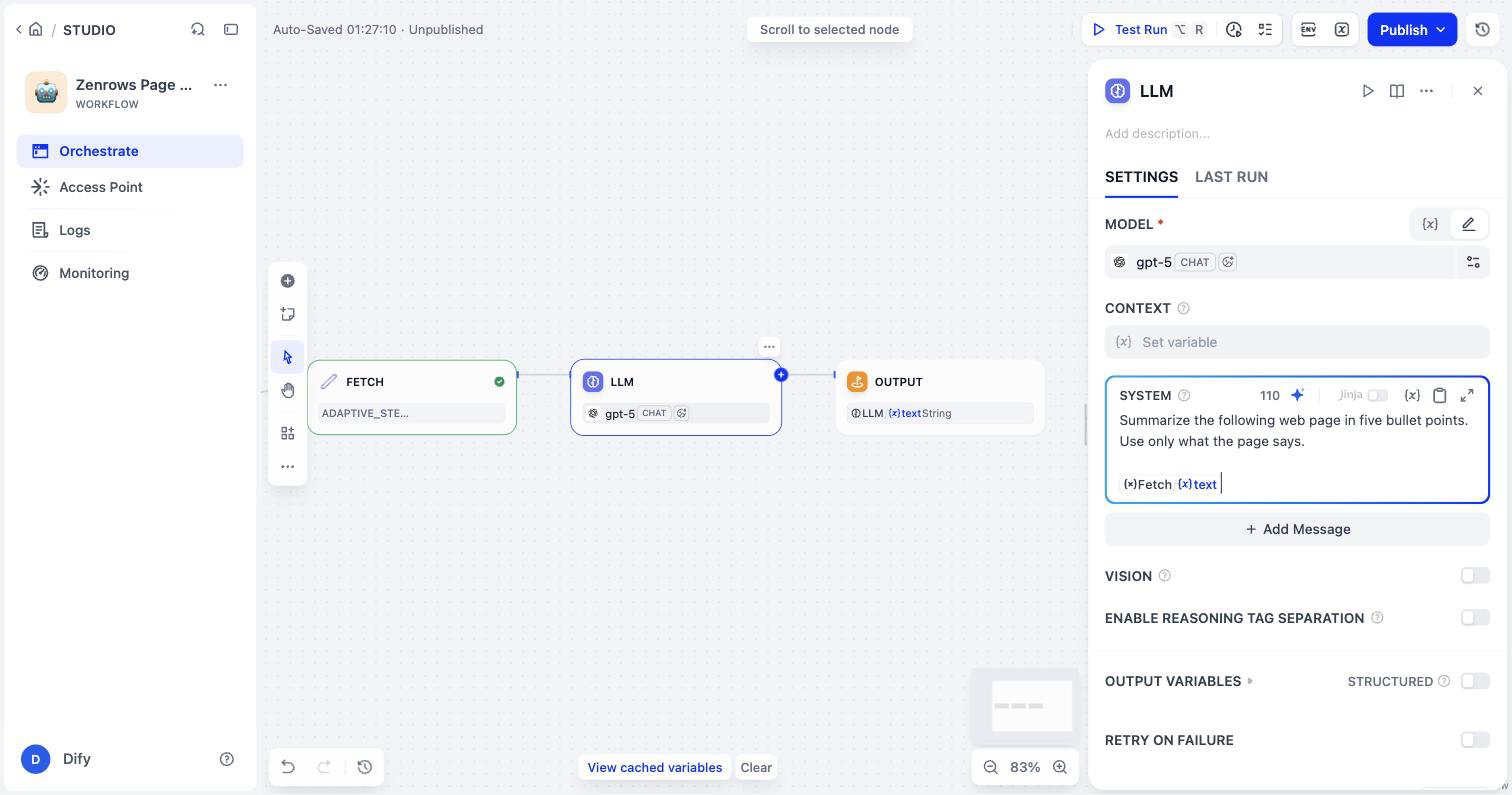Copy the system prompt with clipboard icon
This screenshot has height=795, width=1512.
point(1440,395)
